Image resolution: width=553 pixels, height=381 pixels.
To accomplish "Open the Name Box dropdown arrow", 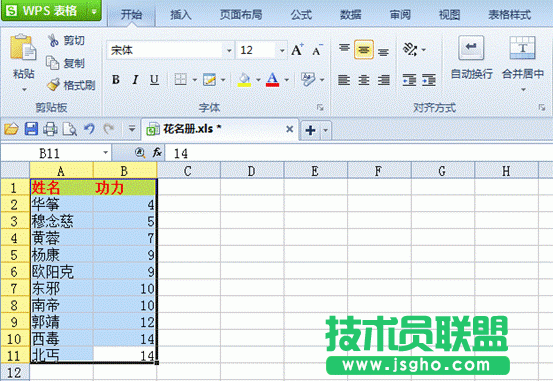I will [x=105, y=153].
